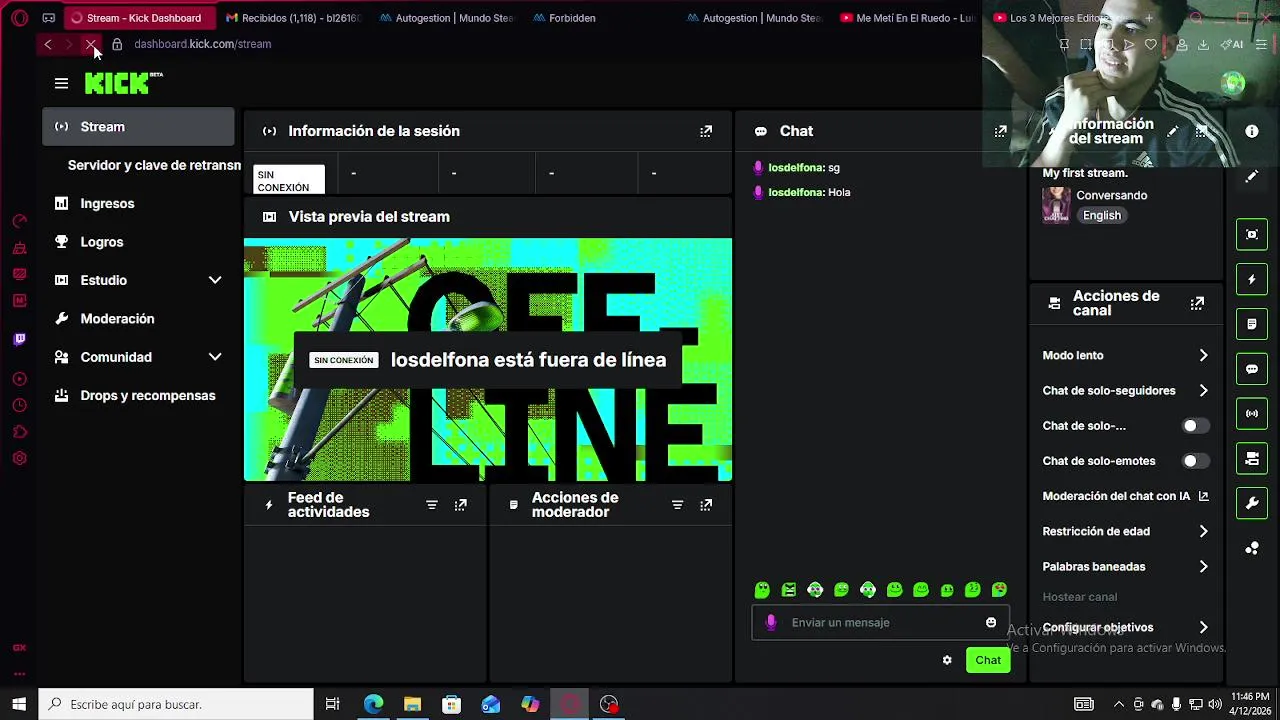Click the Conversando category thumbnail
The height and width of the screenshot is (720, 1280).
tap(1056, 205)
